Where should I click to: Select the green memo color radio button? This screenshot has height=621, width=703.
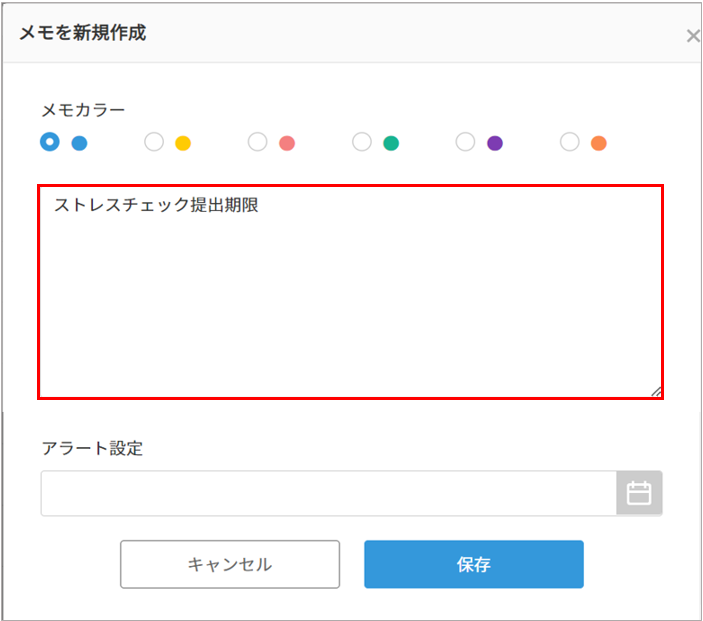362,142
